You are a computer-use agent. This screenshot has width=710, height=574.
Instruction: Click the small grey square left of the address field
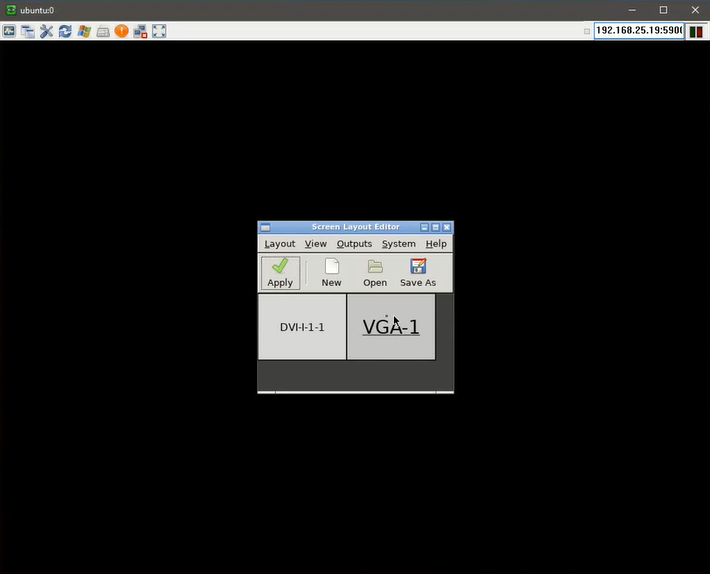click(x=587, y=31)
